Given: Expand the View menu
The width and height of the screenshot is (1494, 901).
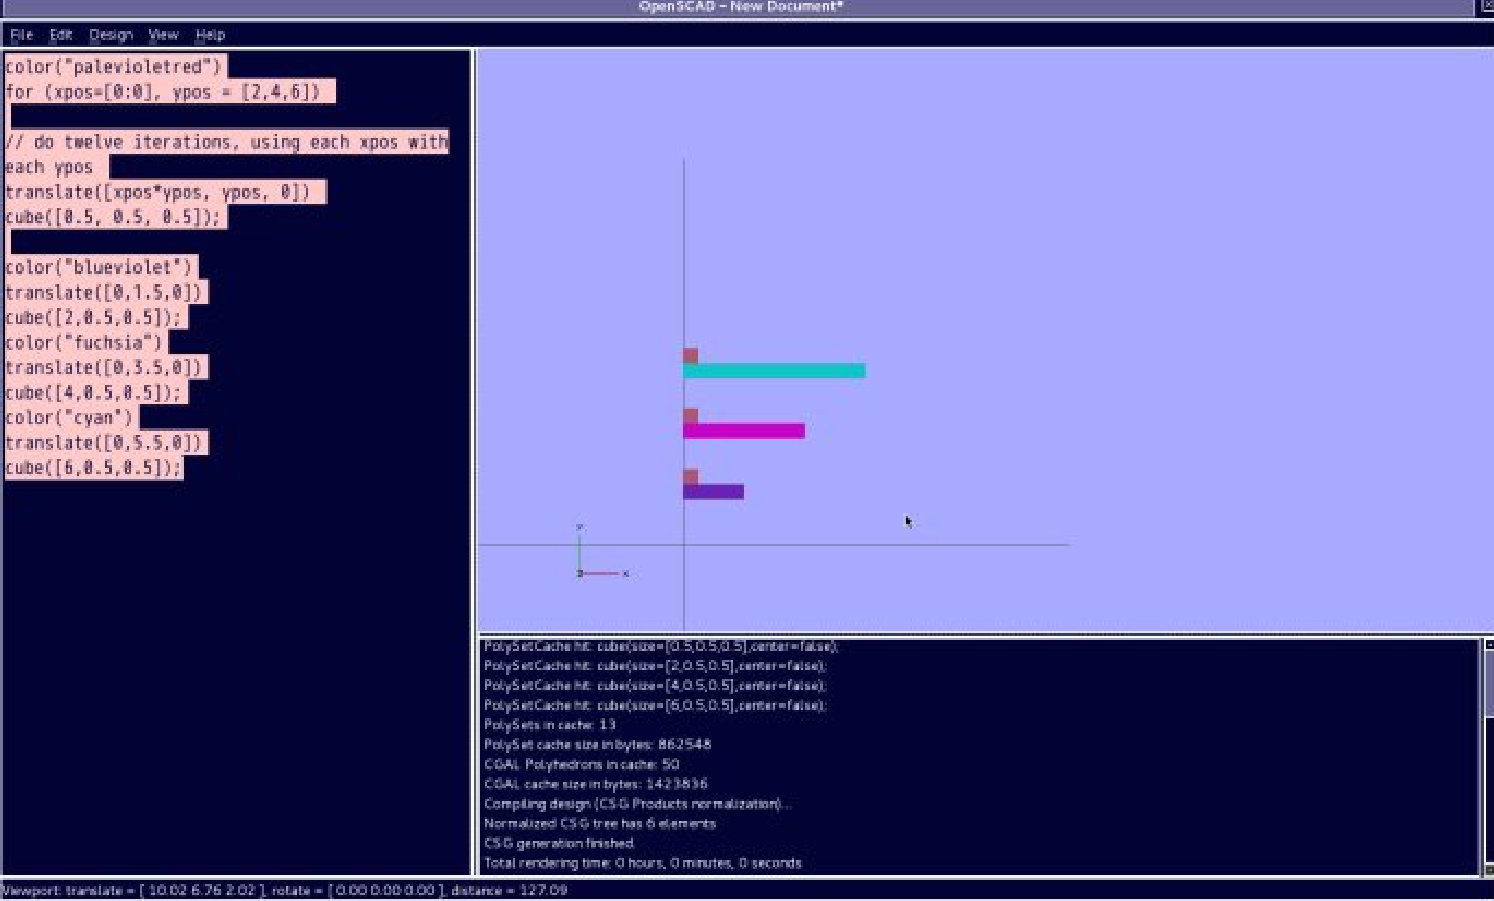Looking at the screenshot, I should click(163, 35).
